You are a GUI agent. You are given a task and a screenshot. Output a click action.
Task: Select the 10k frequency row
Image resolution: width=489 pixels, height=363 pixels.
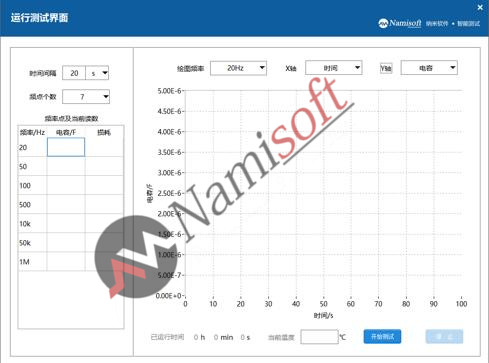(71, 223)
